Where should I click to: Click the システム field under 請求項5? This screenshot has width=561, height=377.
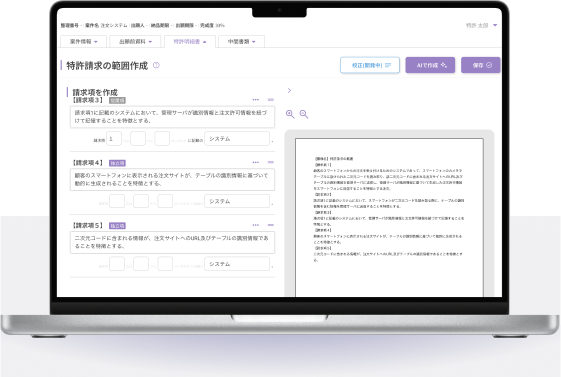tap(237, 264)
